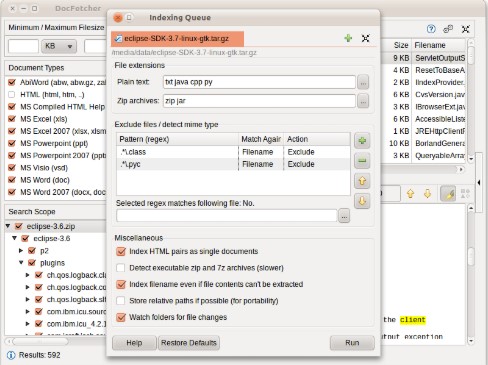Open the help question mark icon
The image size is (488, 365).
point(431,29)
